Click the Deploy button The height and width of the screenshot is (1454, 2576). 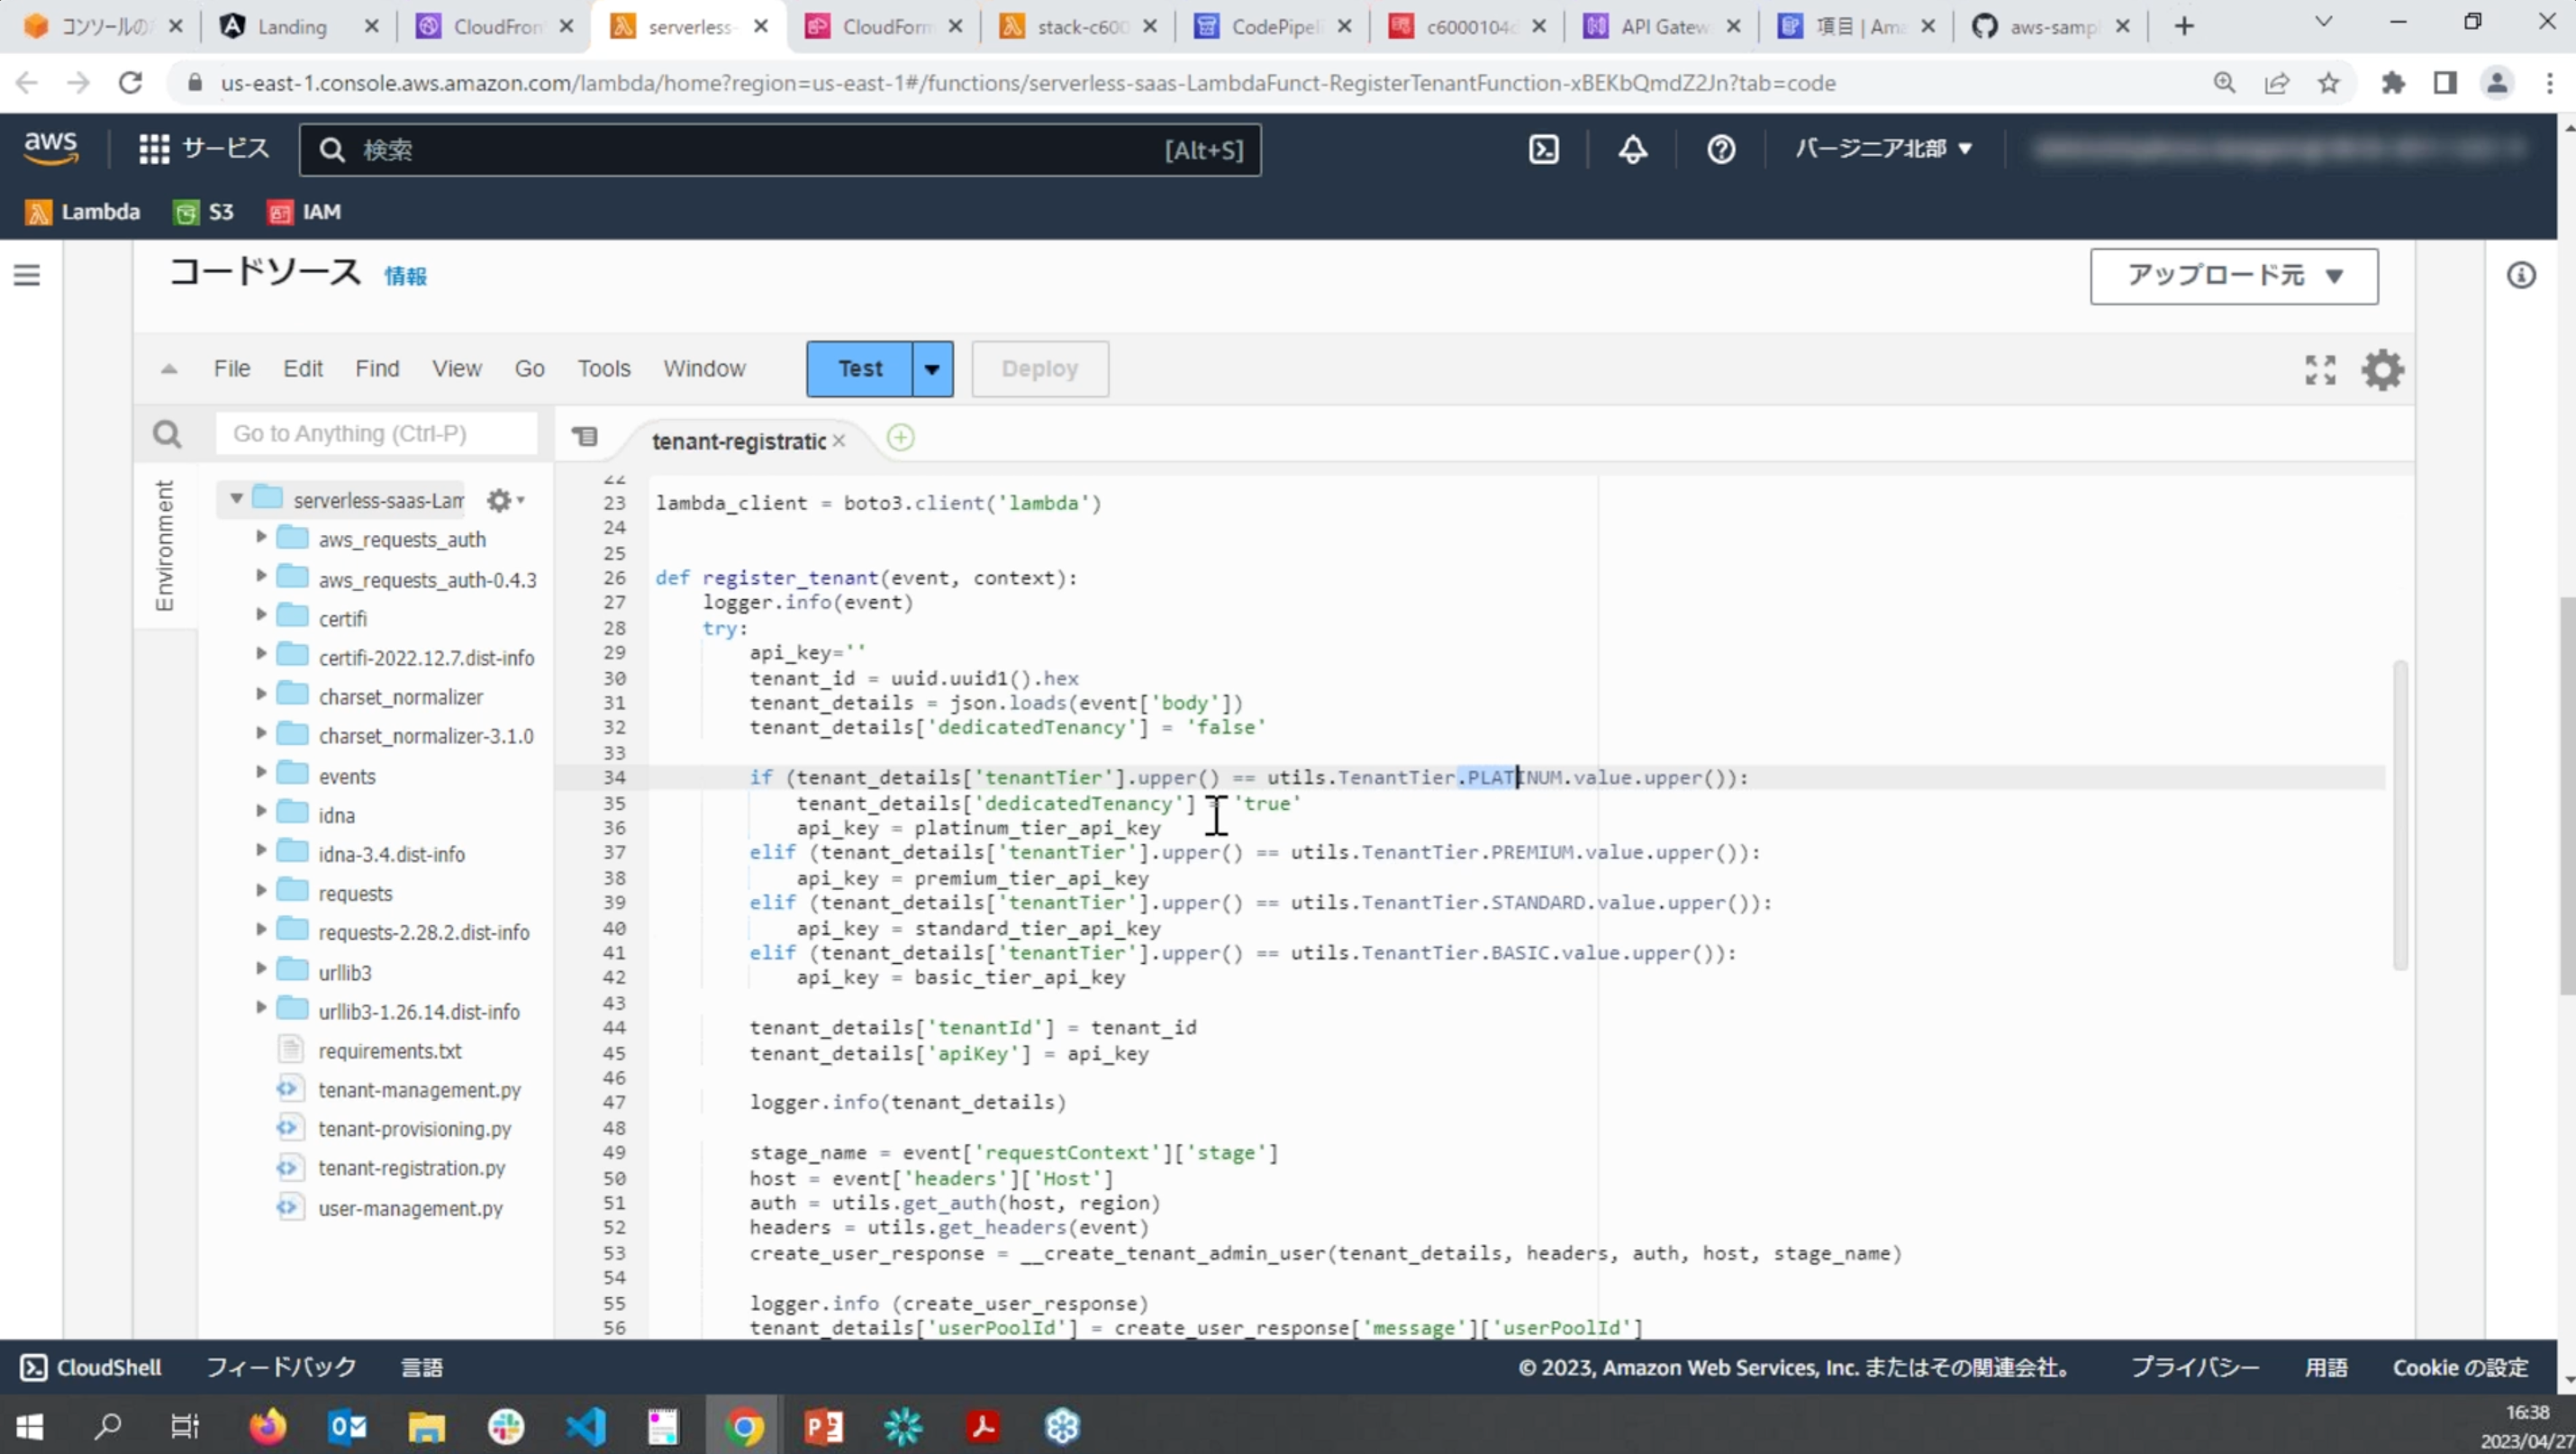1039,369
